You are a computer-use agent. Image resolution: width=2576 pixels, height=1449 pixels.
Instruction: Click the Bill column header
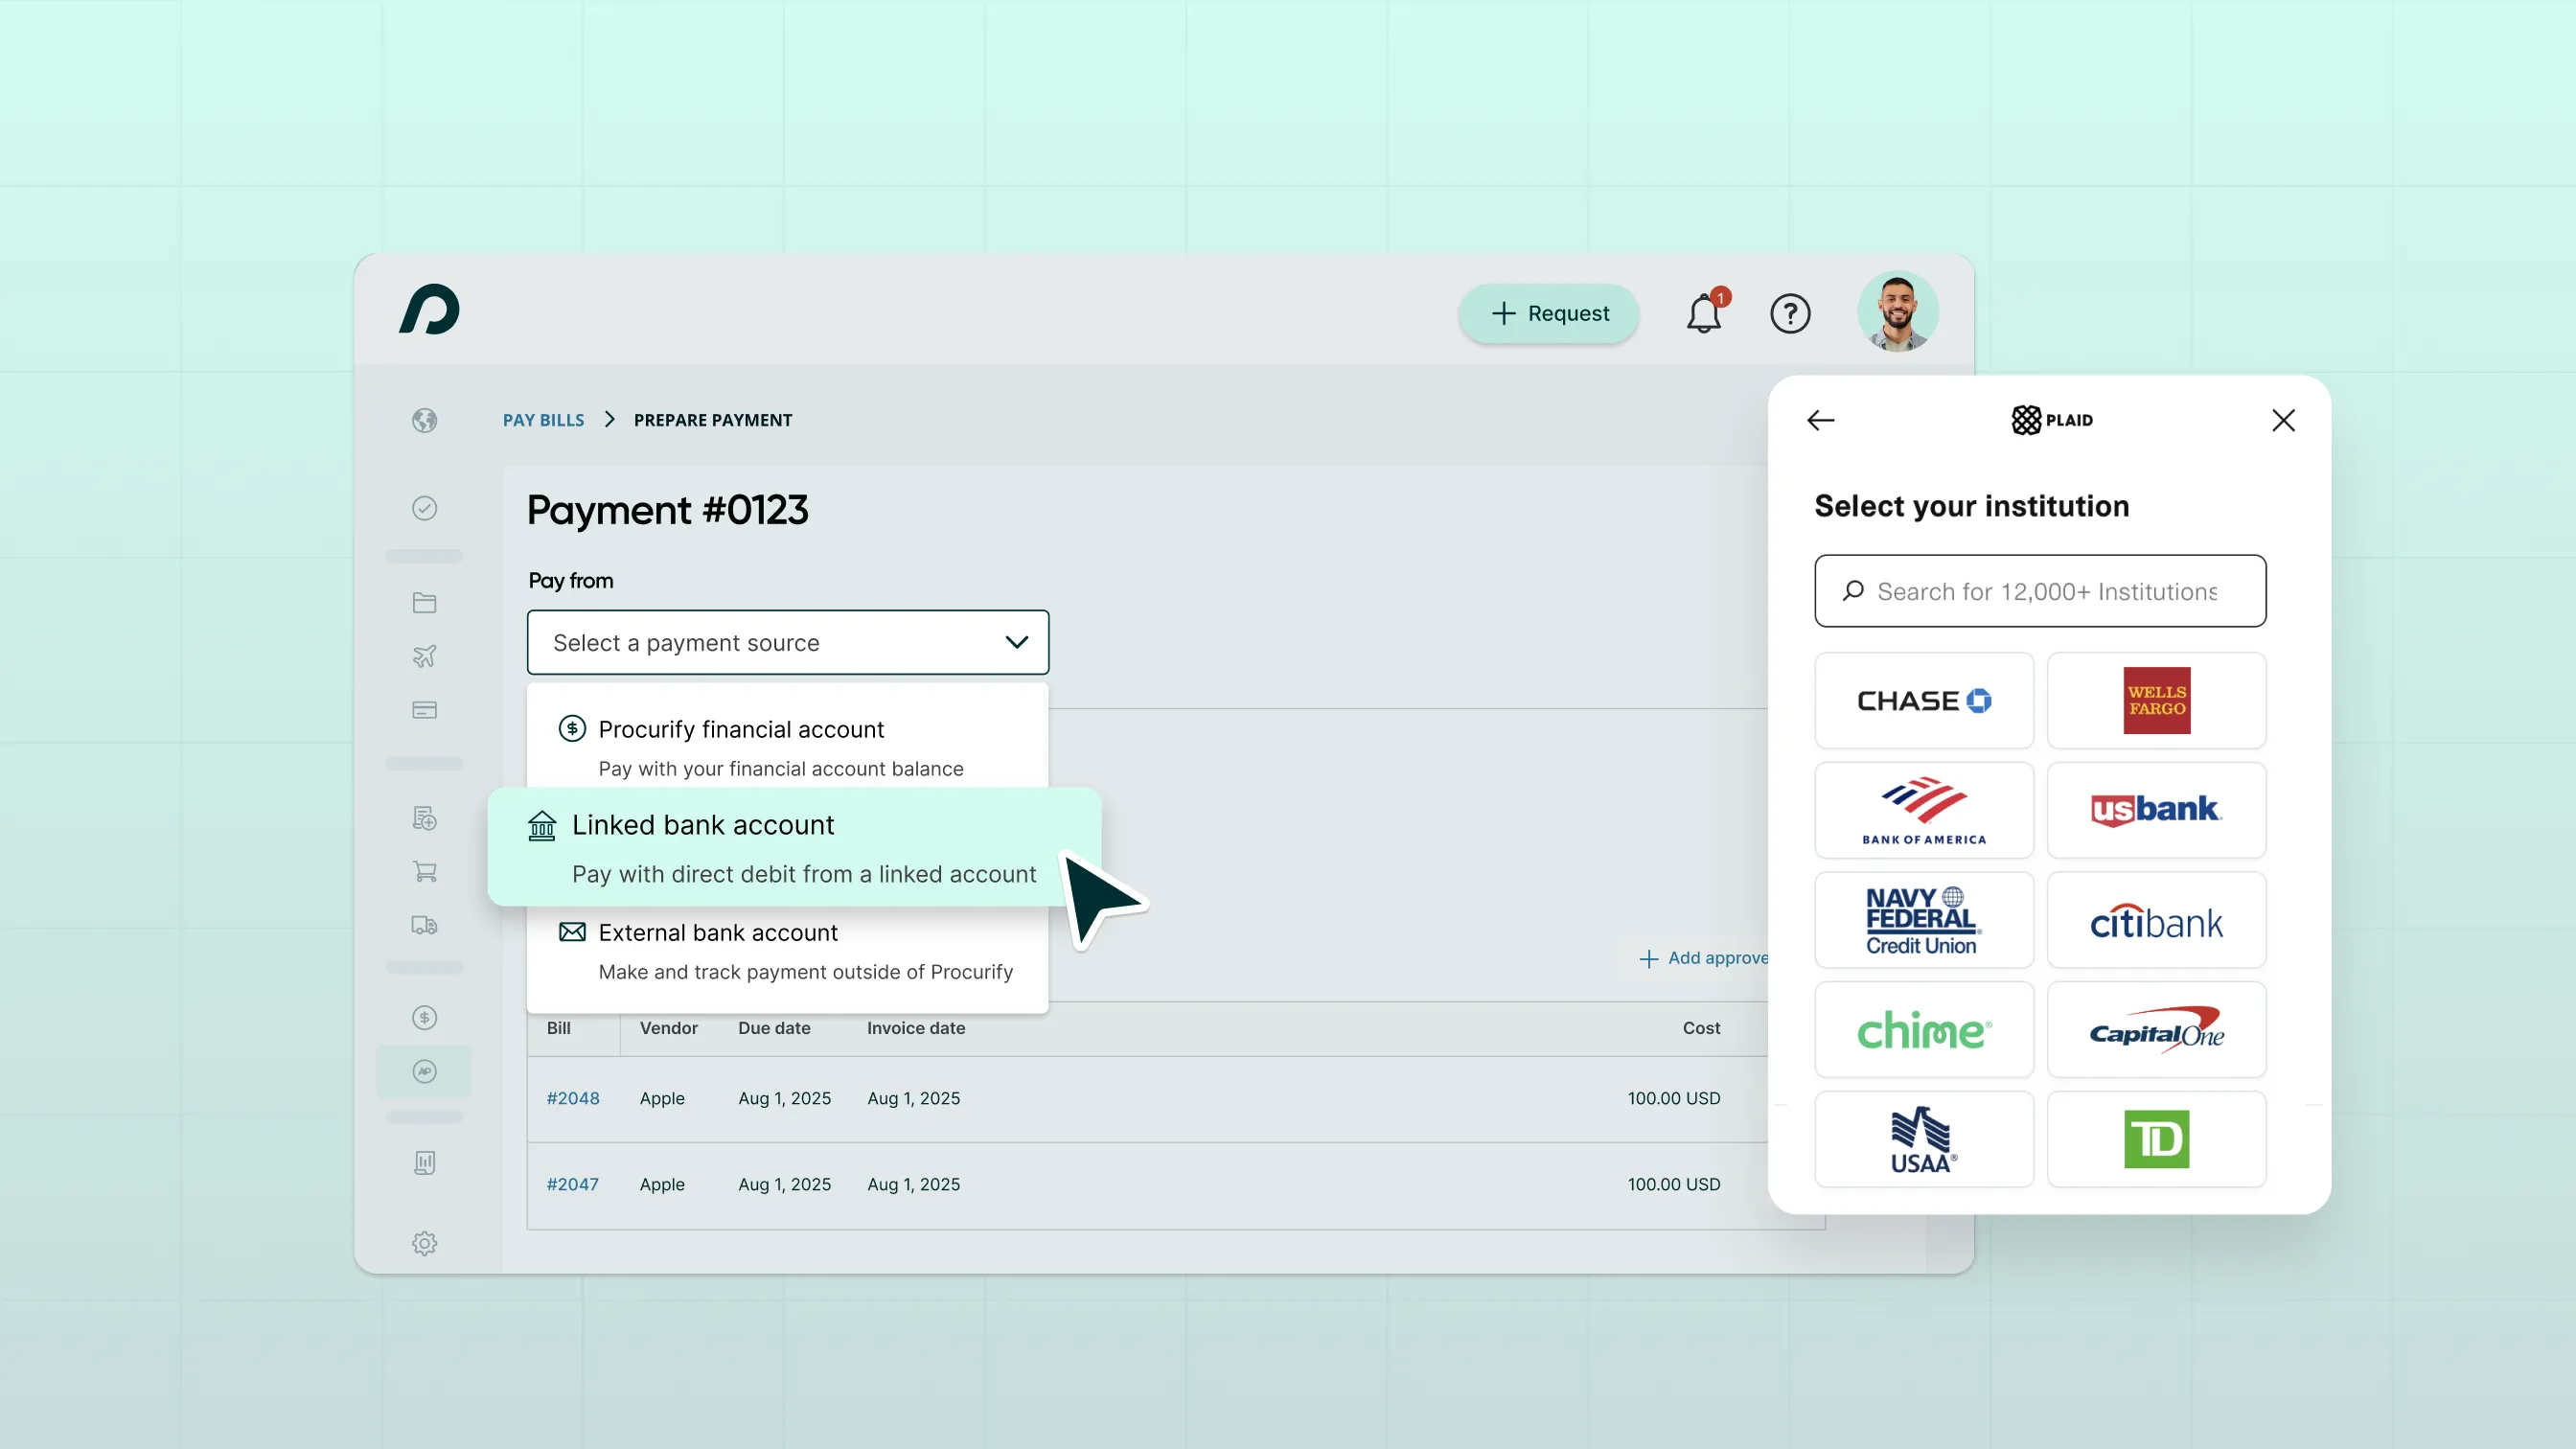(x=558, y=1028)
